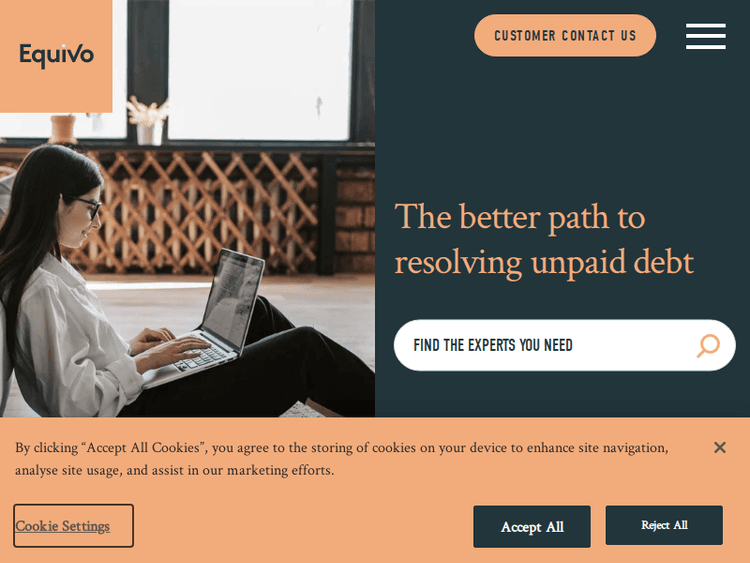The height and width of the screenshot is (563, 750).
Task: Dismiss the cookie banner with X
Action: (x=719, y=447)
